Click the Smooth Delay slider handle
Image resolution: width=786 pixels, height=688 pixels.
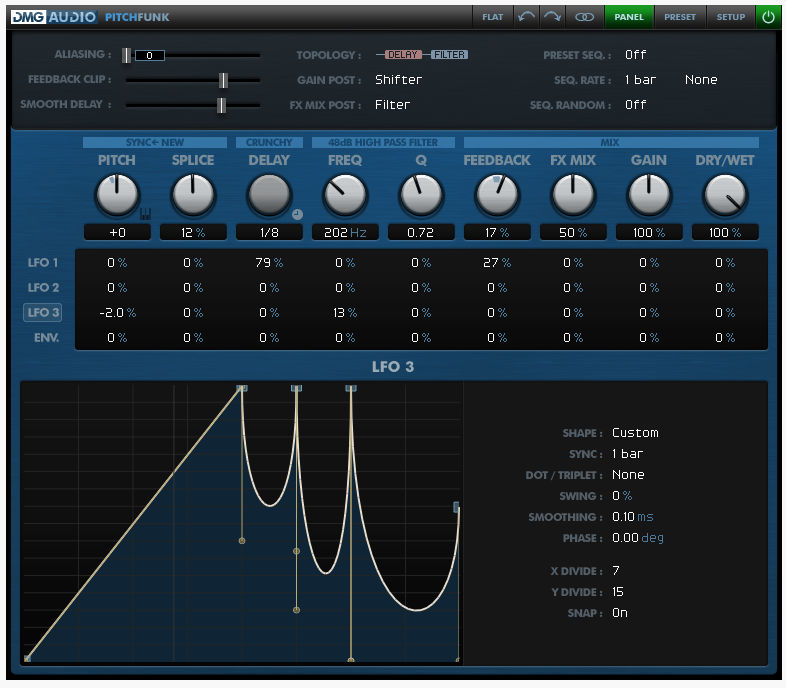pyautogui.click(x=222, y=105)
